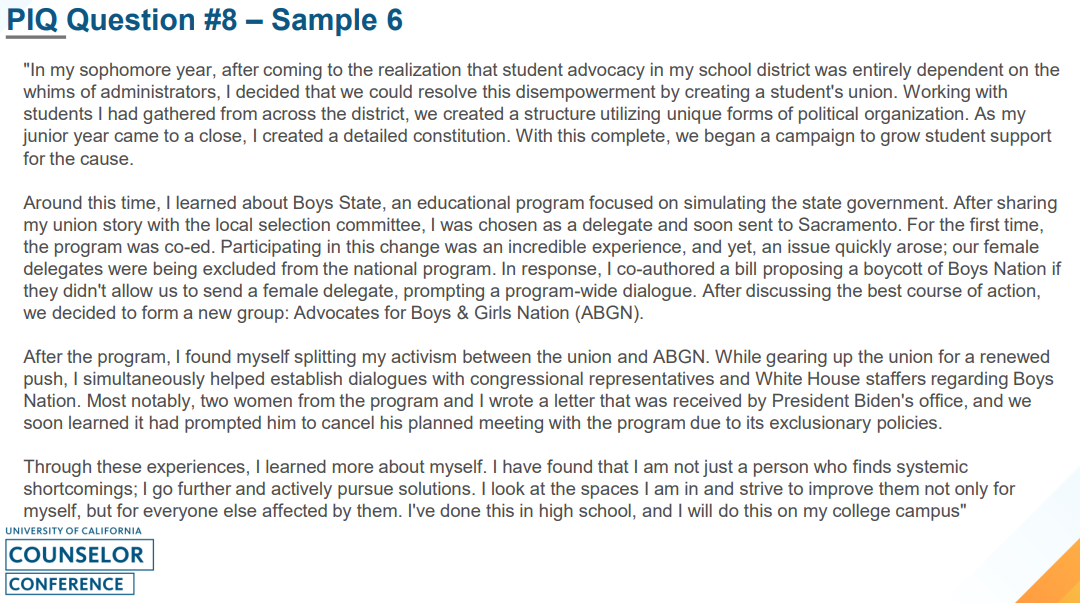1080x603 pixels.
Task: Click the paragraph starting "Around this time"
Action: (540, 258)
